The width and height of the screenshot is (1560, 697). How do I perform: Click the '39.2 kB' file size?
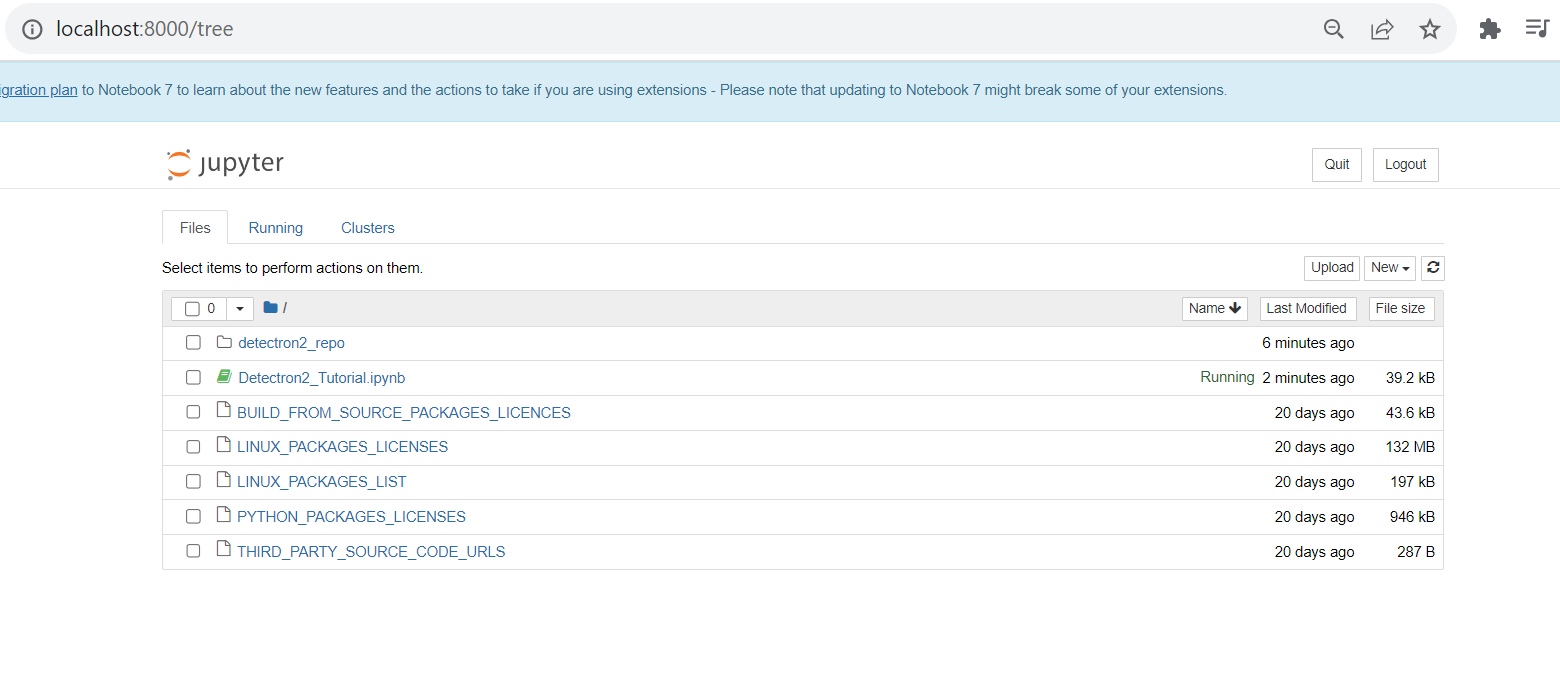[x=1410, y=378]
